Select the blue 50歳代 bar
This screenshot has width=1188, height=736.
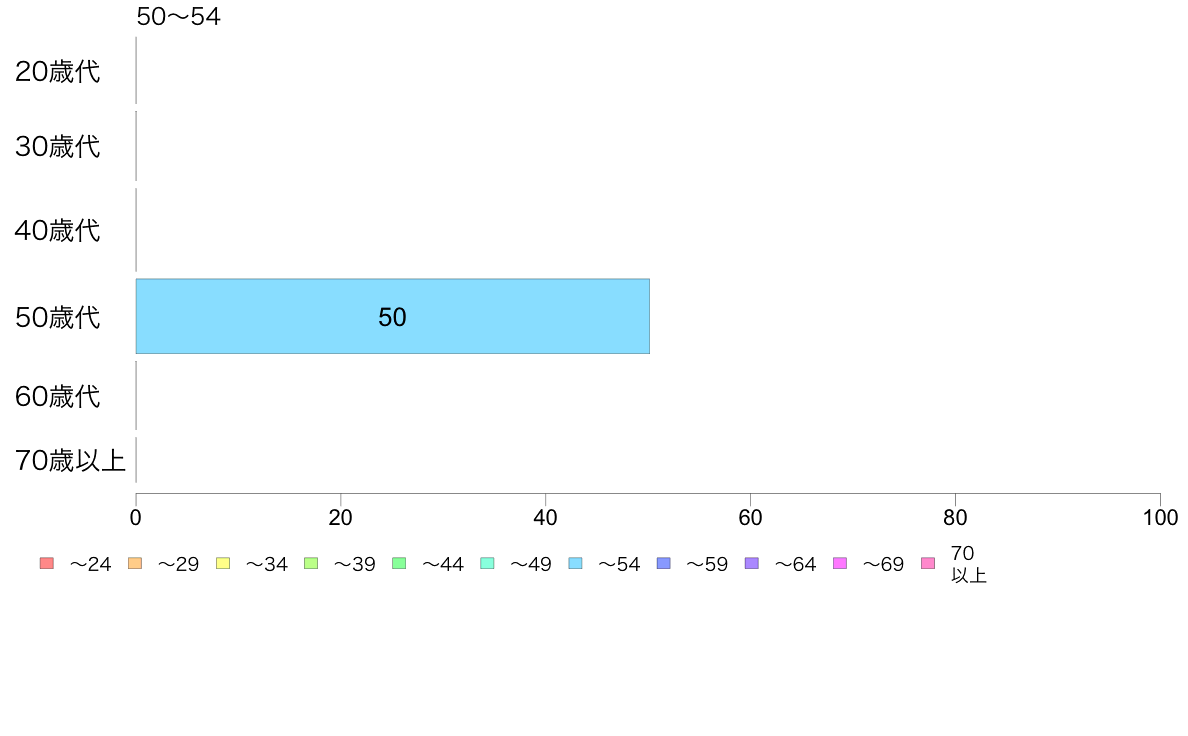392,316
